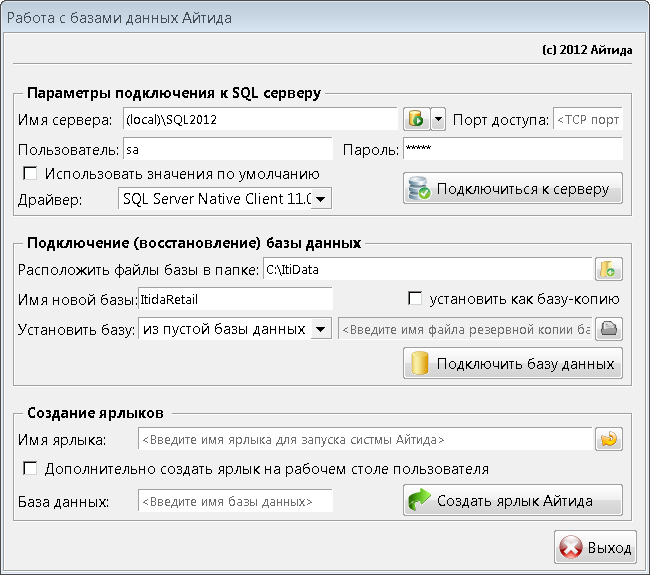Click the Создание ярлыков group heading

coord(95,413)
